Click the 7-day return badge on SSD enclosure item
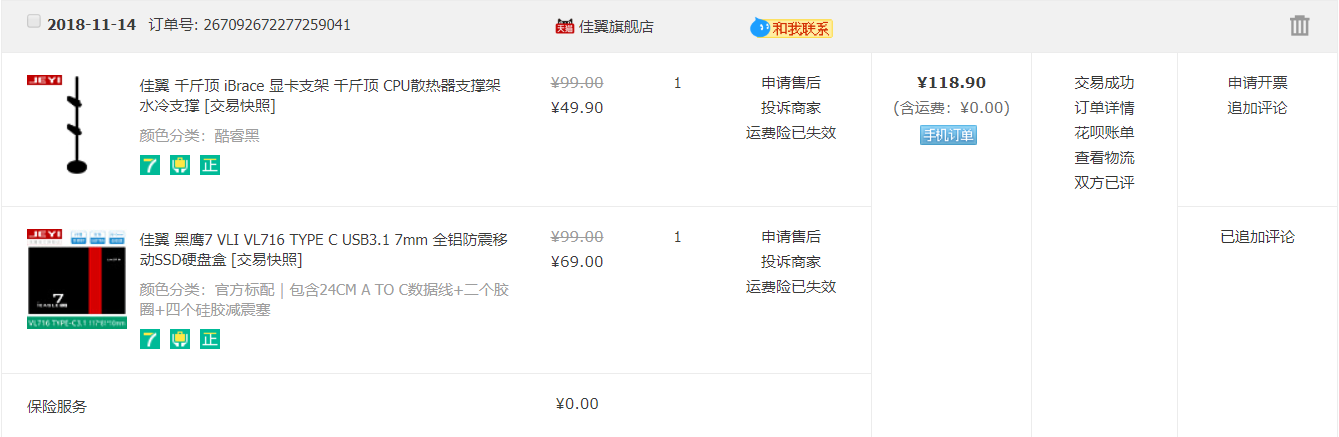The image size is (1339, 437). point(149,339)
